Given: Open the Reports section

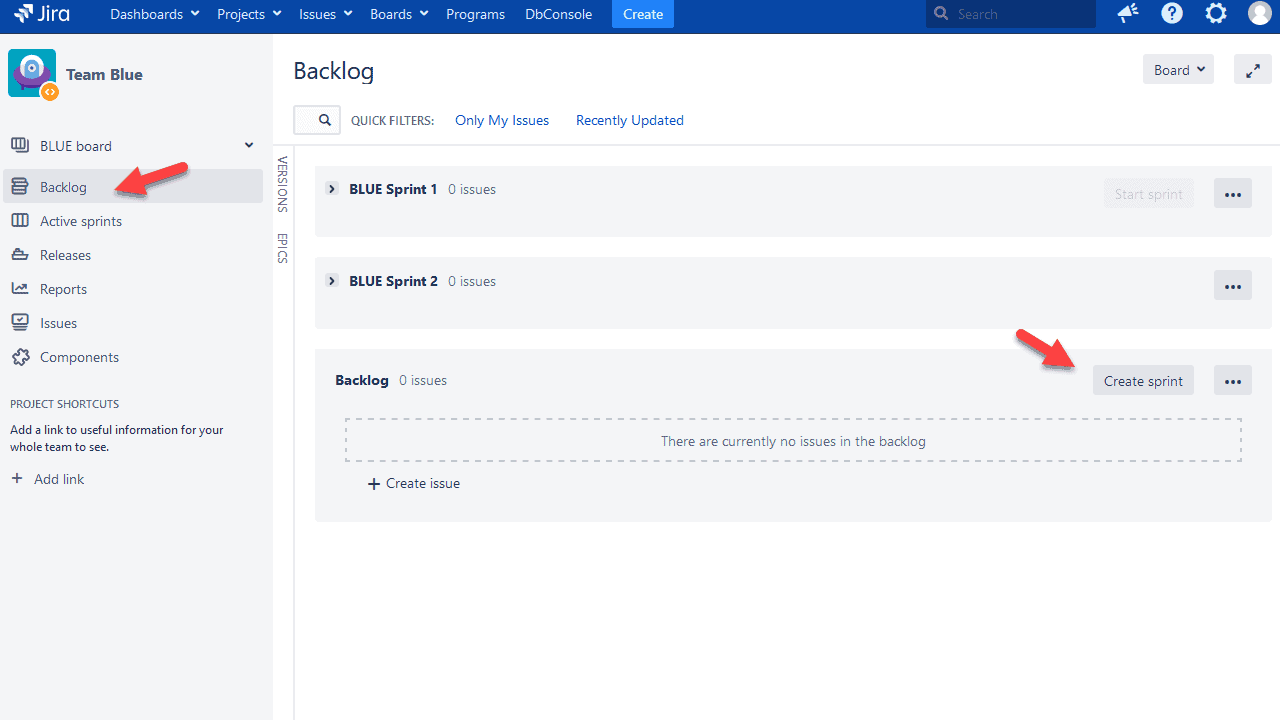Looking at the screenshot, I should pyautogui.click(x=61, y=288).
